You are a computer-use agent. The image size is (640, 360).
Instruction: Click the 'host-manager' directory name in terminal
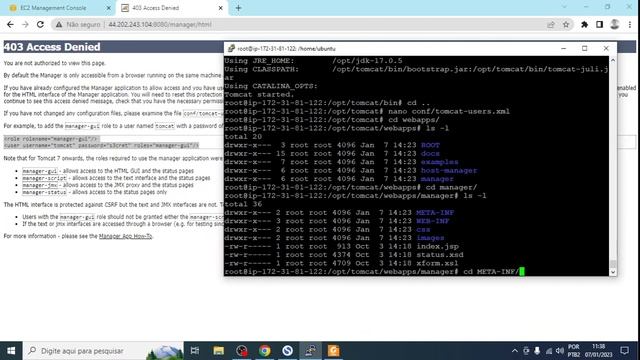tap(449, 171)
